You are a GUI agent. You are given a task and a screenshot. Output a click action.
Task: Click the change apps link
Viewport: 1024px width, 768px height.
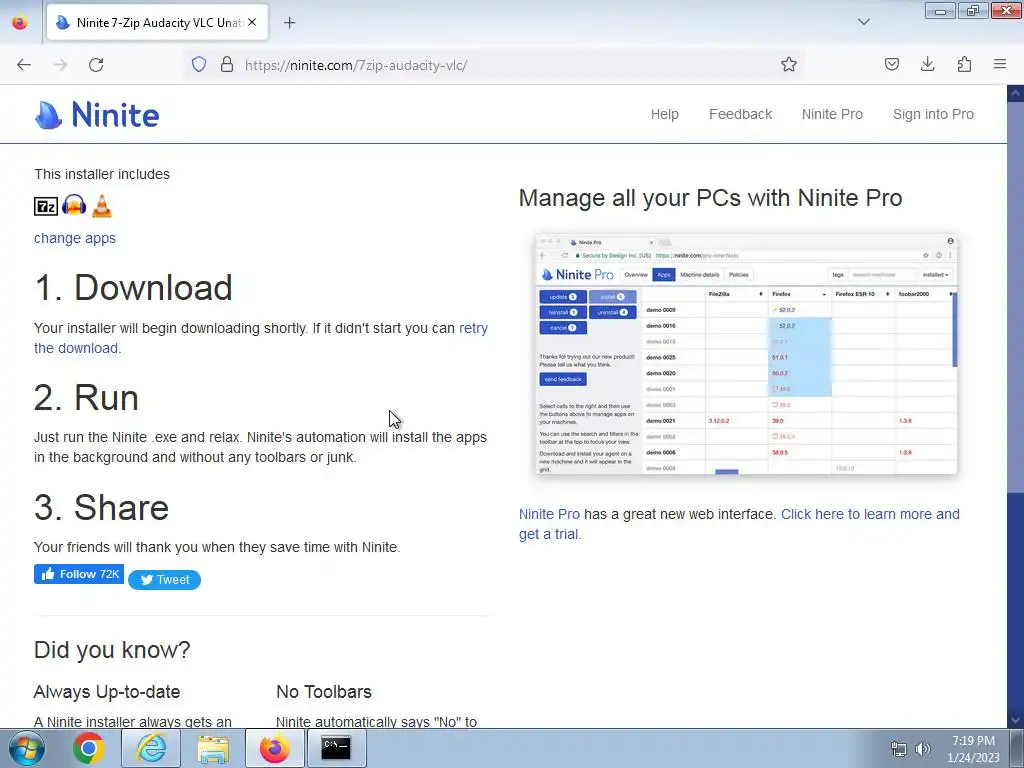pyautogui.click(x=74, y=238)
